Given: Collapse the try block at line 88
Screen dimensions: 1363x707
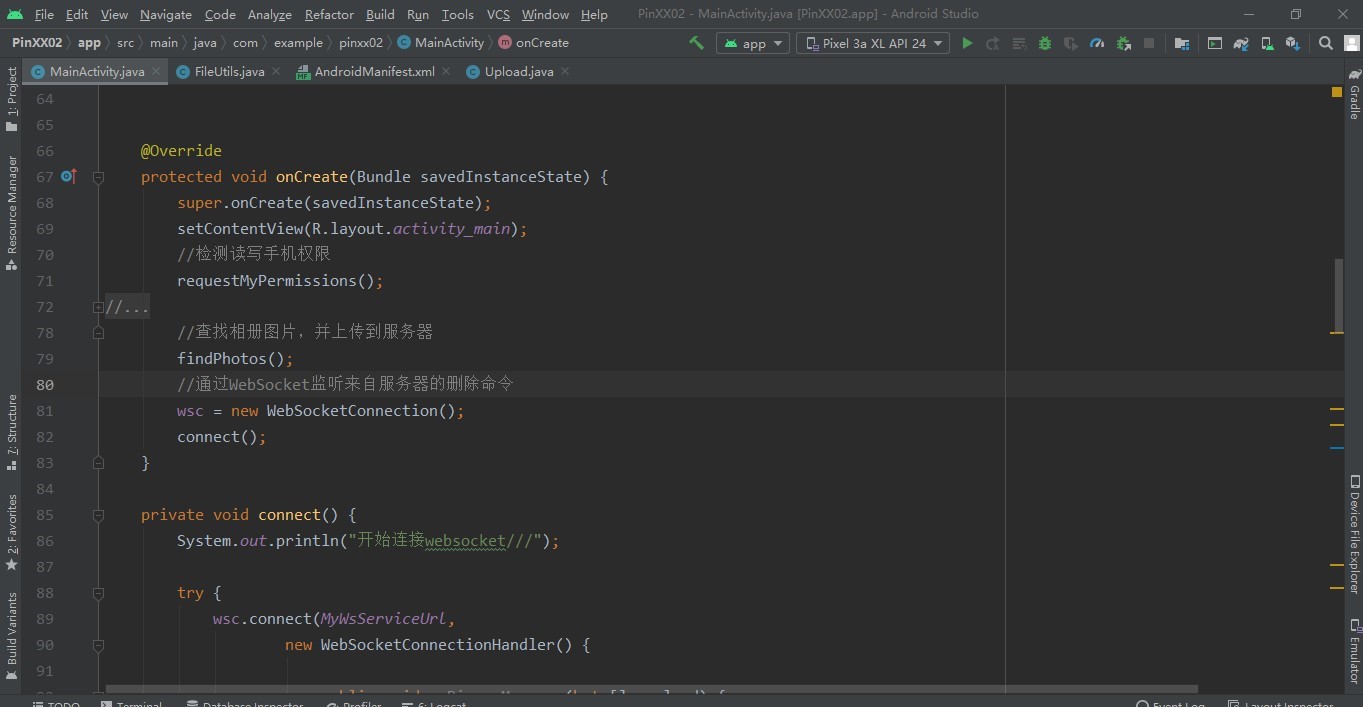Looking at the screenshot, I should (x=98, y=593).
